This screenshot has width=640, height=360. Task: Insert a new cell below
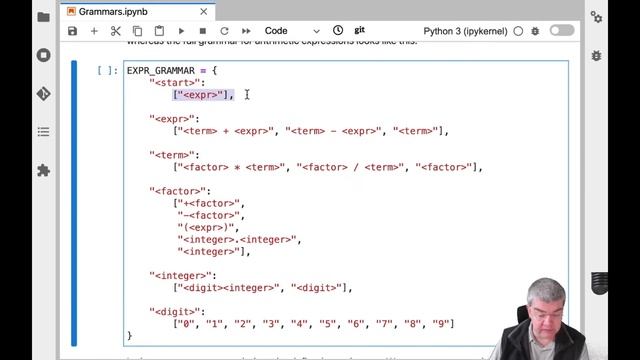(x=94, y=31)
